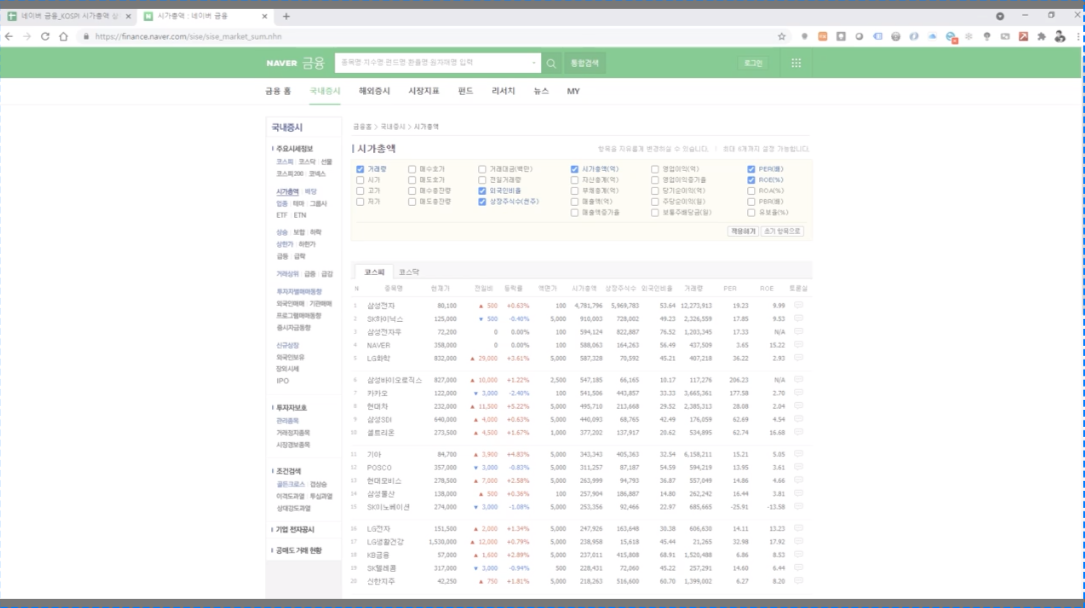Check the 고가 checkbox
Image resolution: width=1085 pixels, height=608 pixels.
tap(360, 191)
